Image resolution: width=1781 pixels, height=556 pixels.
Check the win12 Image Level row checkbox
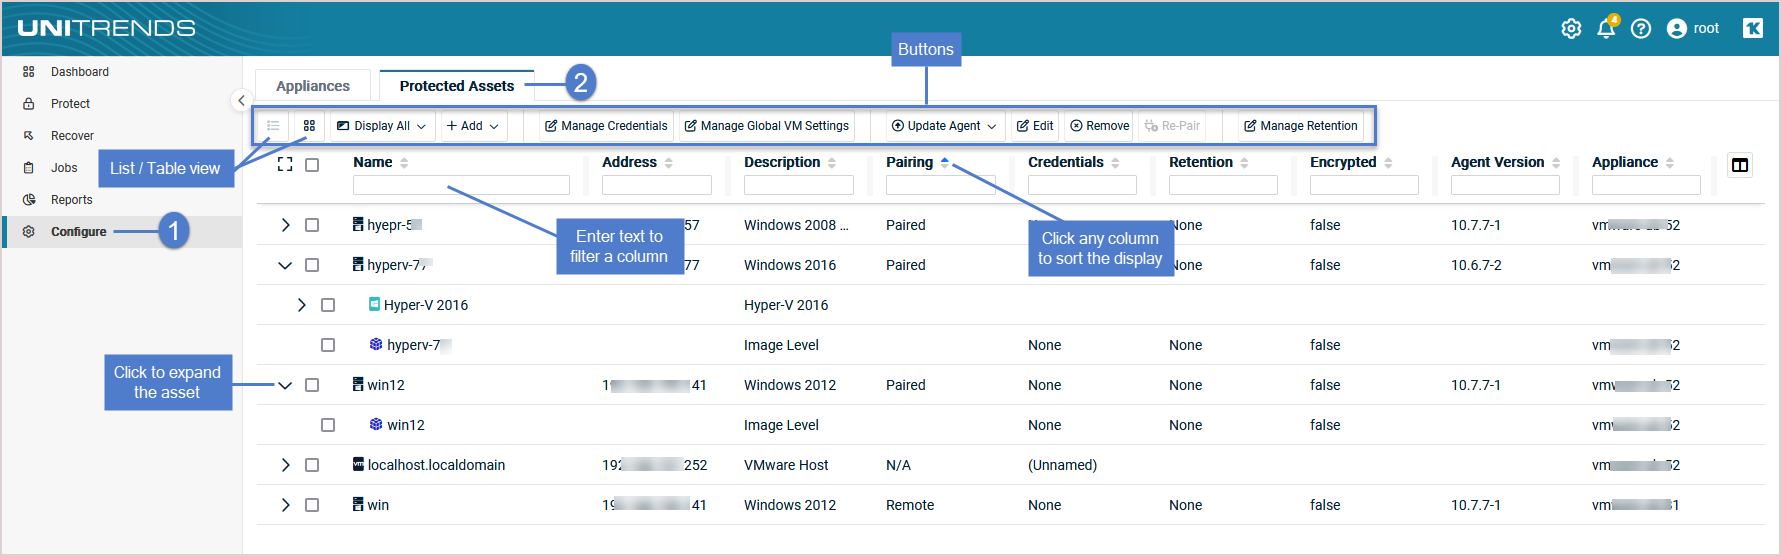point(328,425)
